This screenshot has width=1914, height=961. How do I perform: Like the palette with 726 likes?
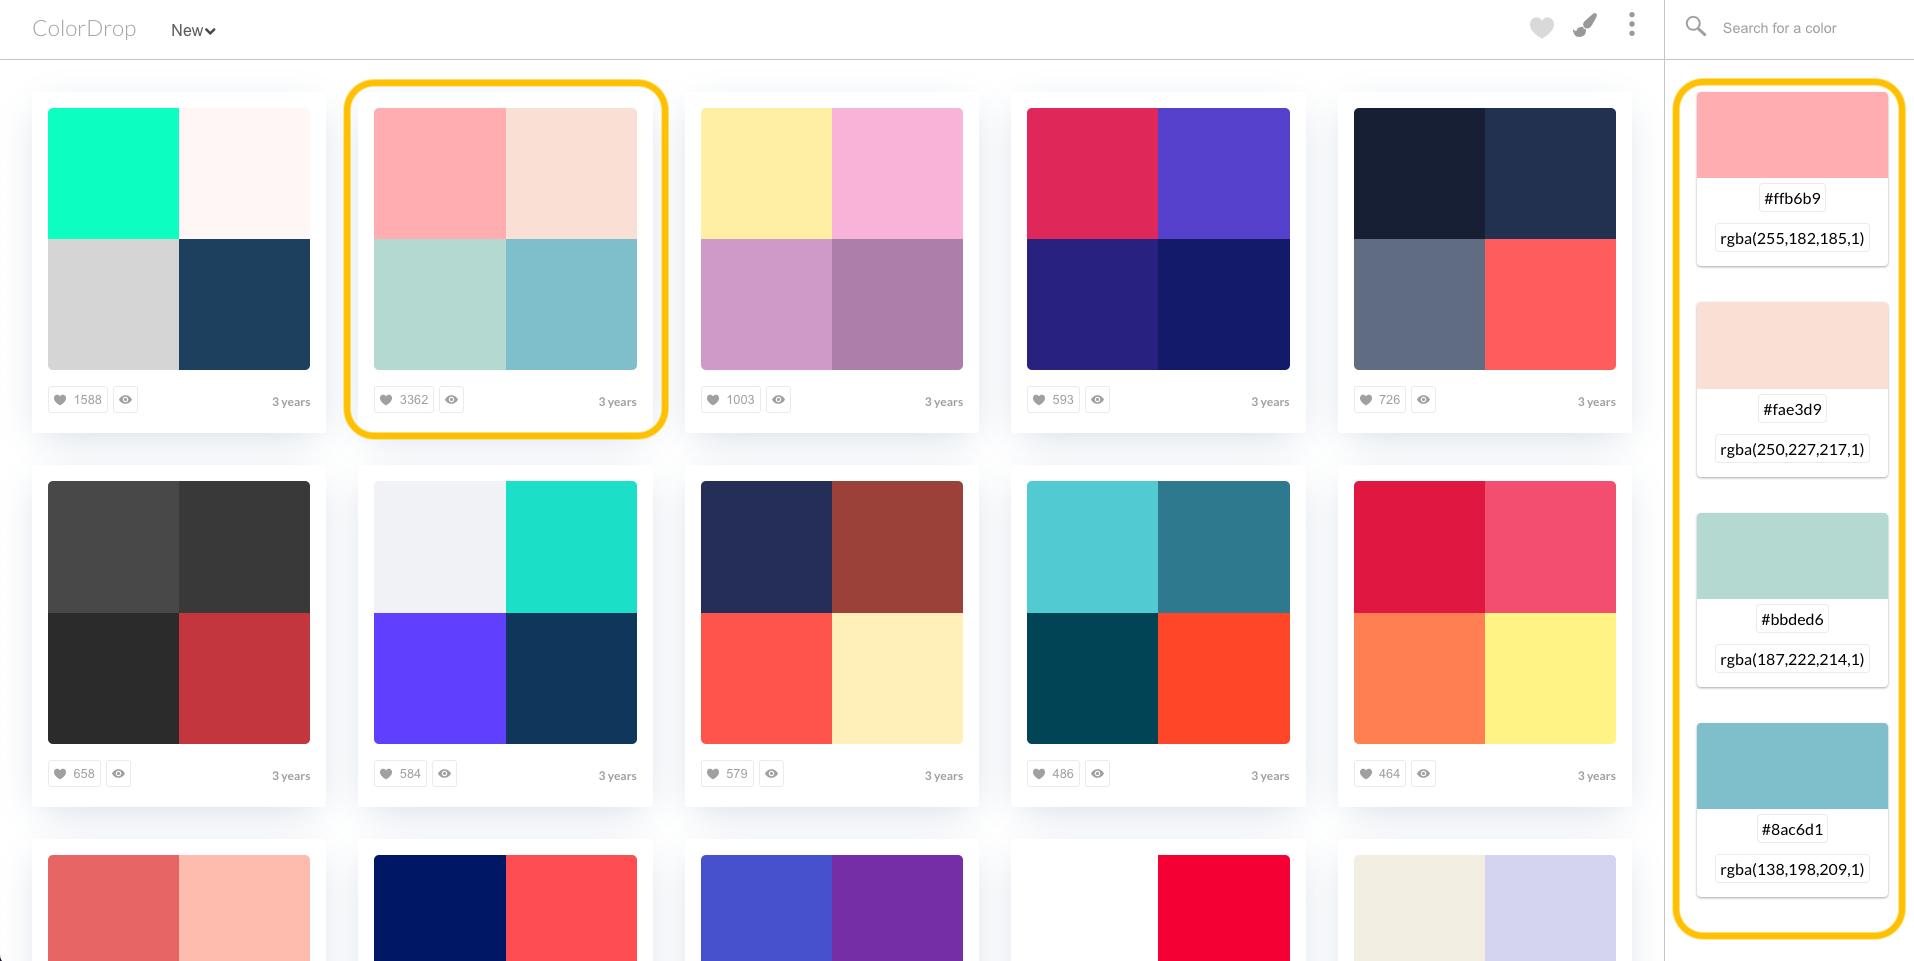(x=1379, y=400)
